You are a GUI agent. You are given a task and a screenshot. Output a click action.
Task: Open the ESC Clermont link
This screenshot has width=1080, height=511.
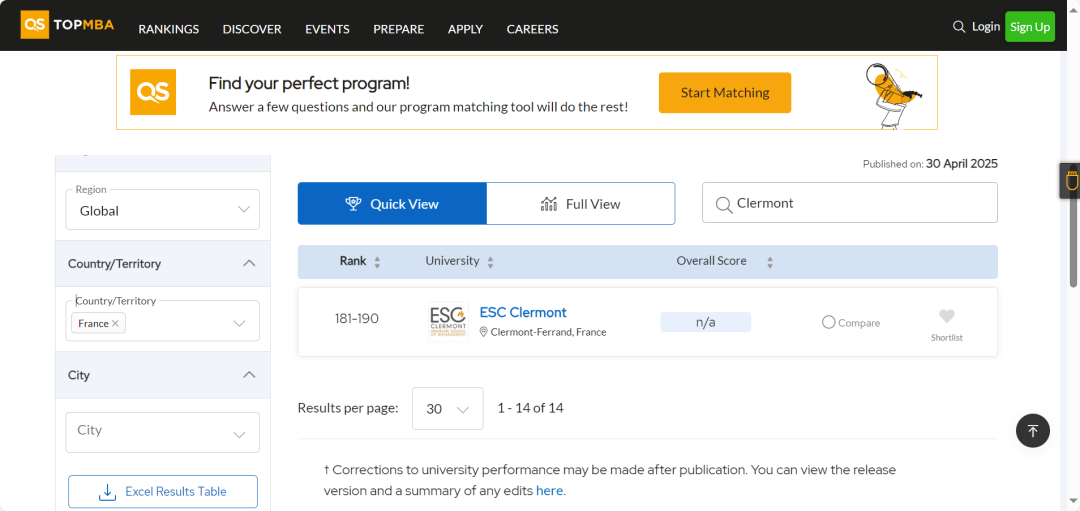pos(523,313)
